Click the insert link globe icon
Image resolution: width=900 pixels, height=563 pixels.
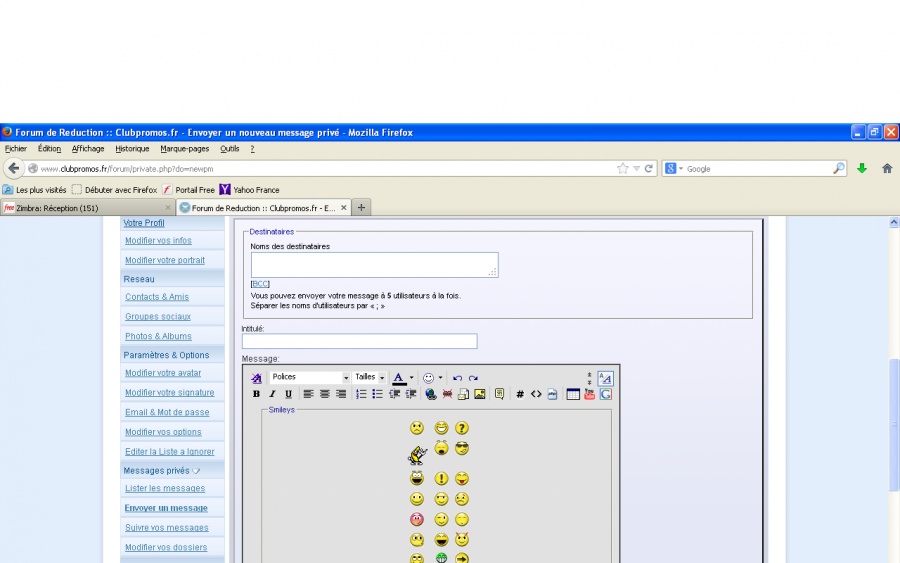pos(431,394)
